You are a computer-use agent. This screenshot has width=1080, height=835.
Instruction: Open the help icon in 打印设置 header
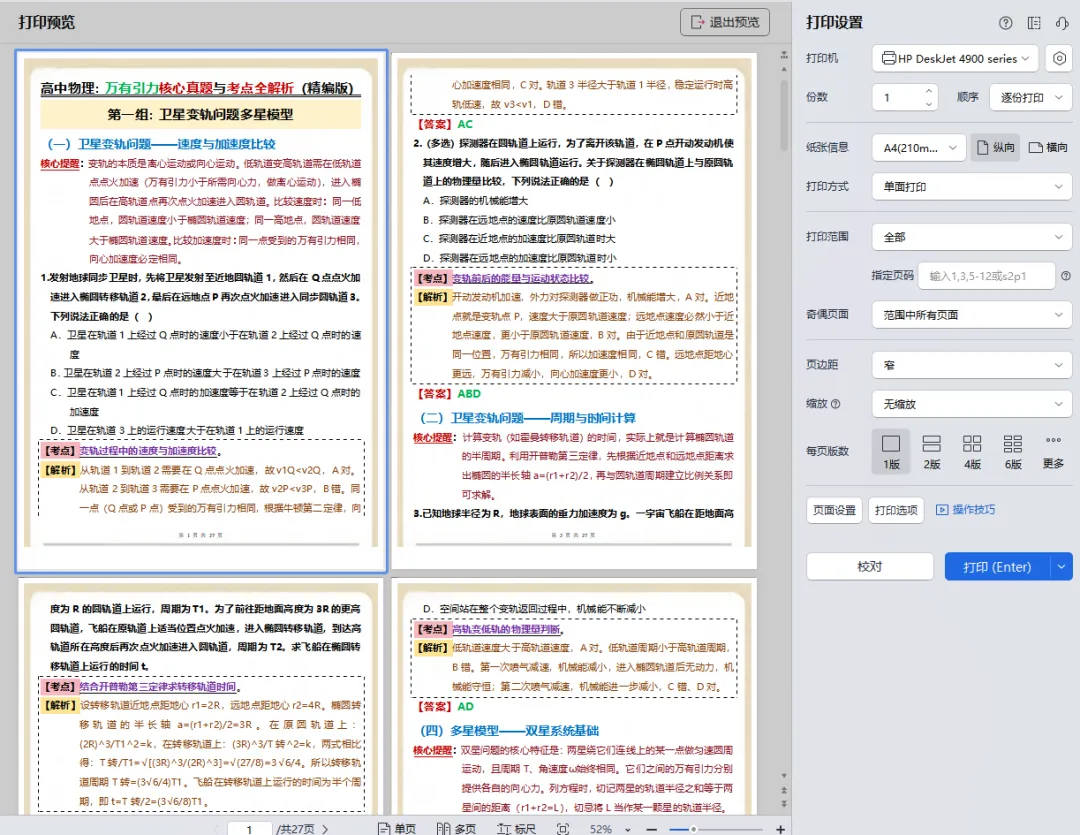1006,23
